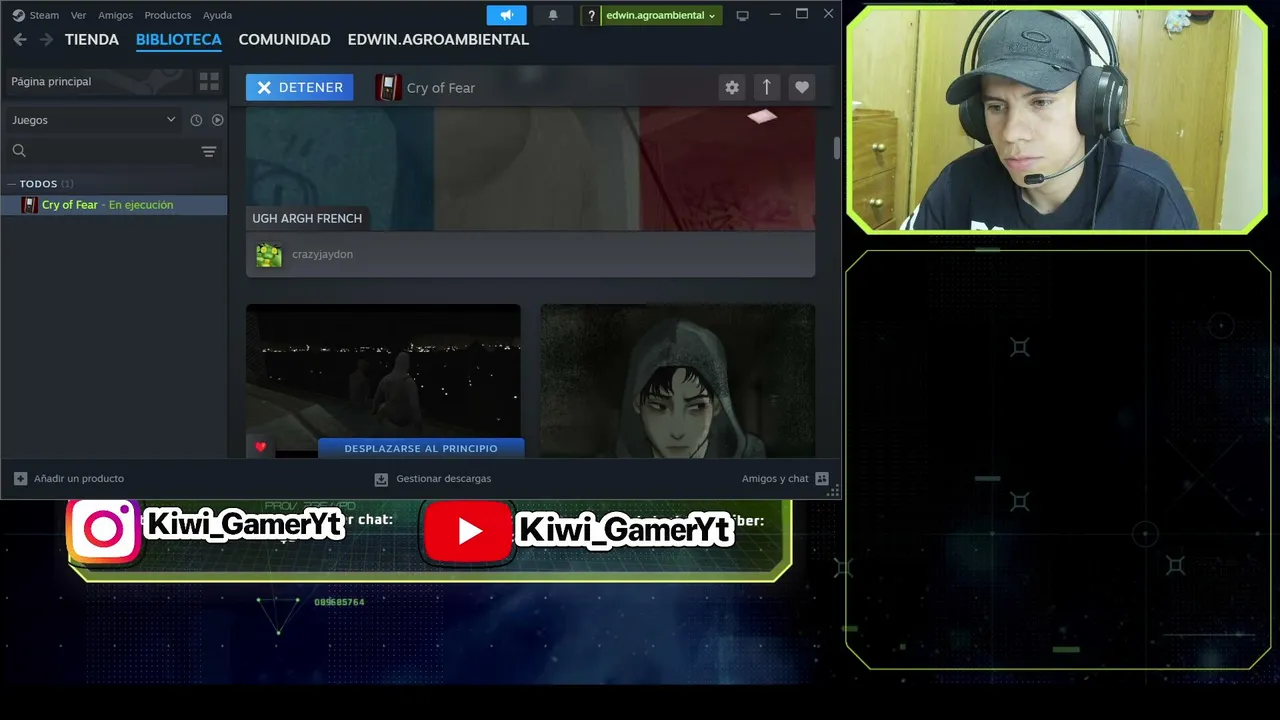1280x720 pixels.
Task: Switch to the TIENDA tab
Action: (x=92, y=39)
